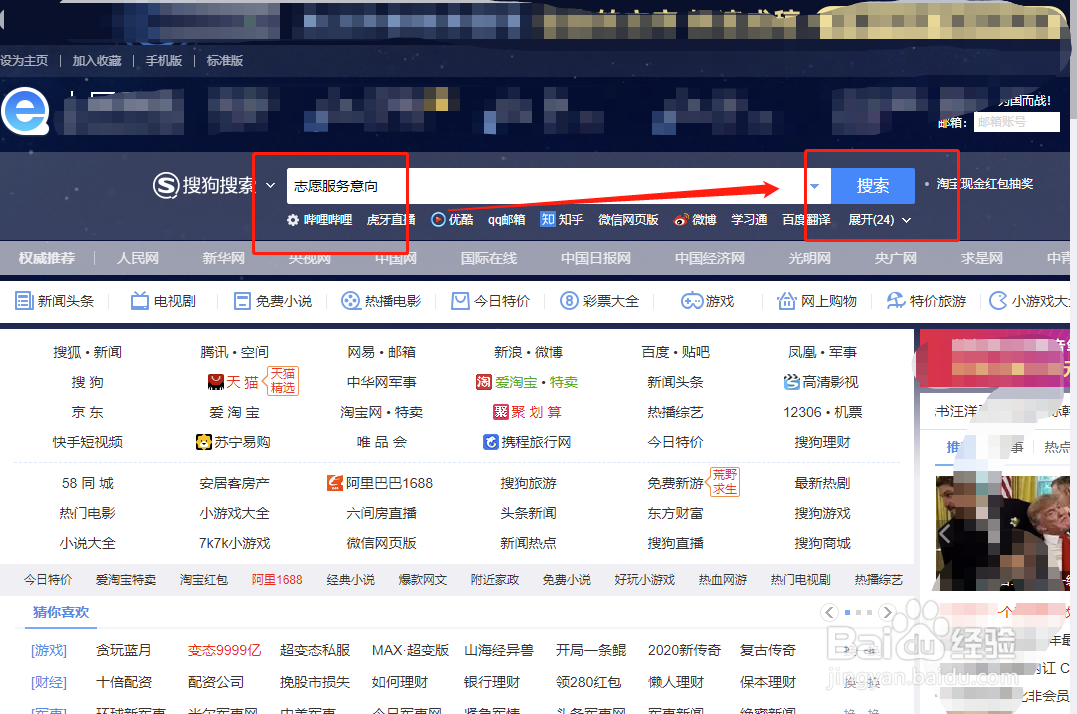Switch to 标准版 version

click(225, 60)
